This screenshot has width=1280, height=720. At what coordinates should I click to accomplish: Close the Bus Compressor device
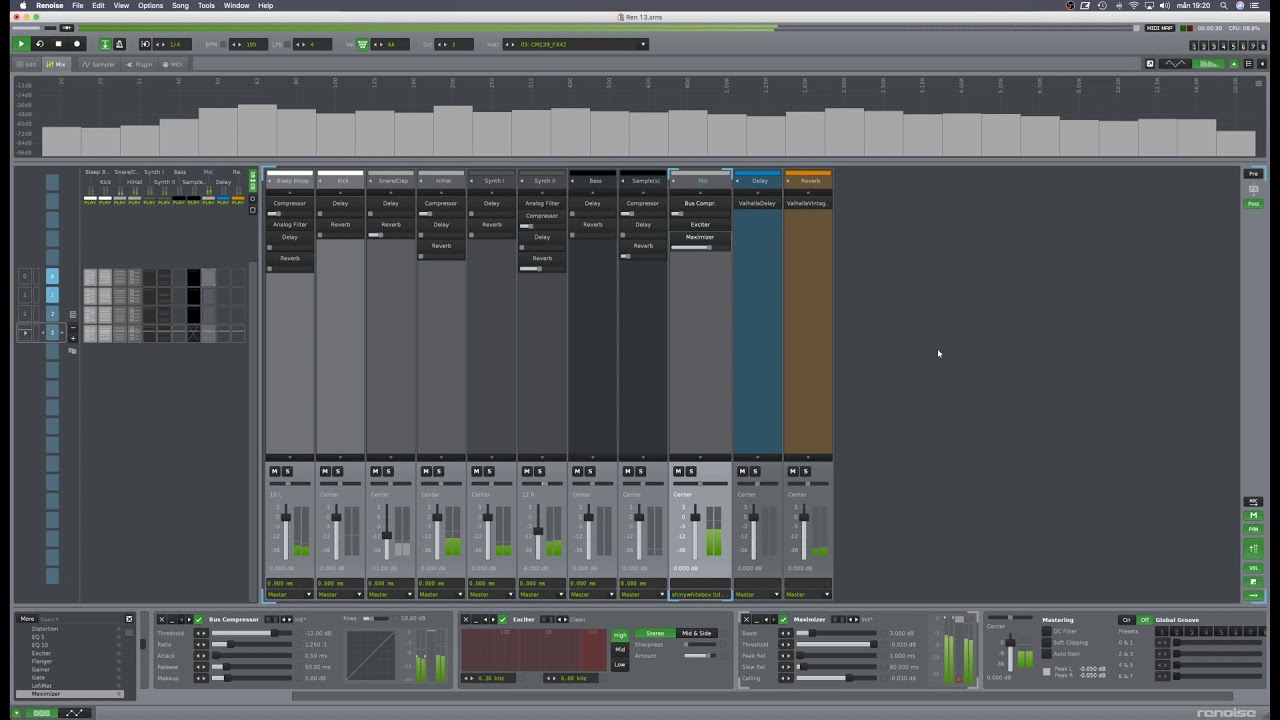(161, 619)
